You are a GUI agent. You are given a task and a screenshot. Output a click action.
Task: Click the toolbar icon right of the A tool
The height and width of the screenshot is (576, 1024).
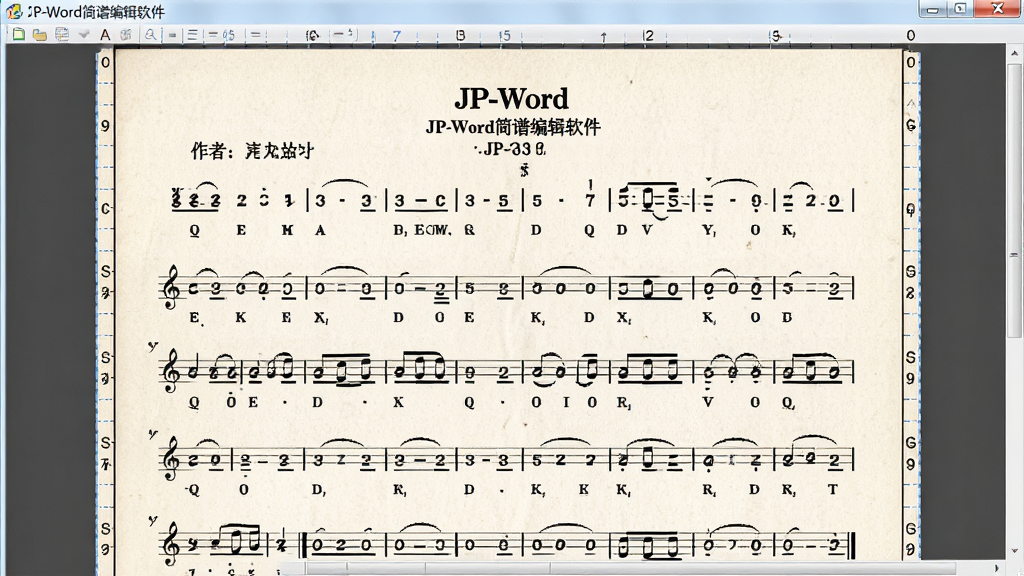pyautogui.click(x=126, y=35)
